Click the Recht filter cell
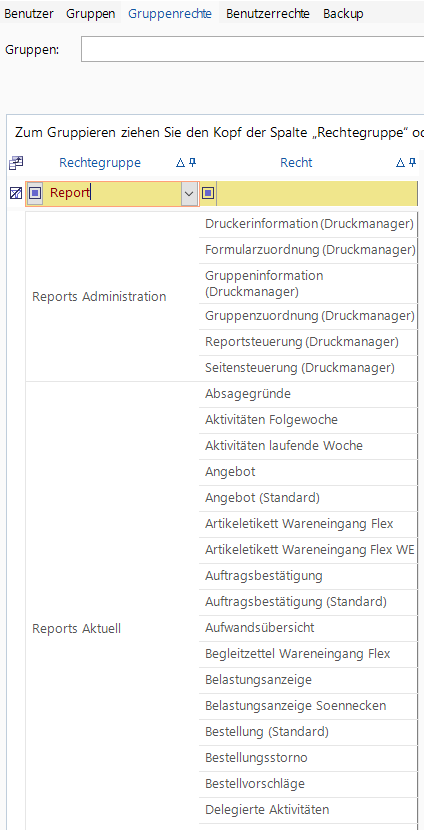This screenshot has width=424, height=830. pos(317,193)
